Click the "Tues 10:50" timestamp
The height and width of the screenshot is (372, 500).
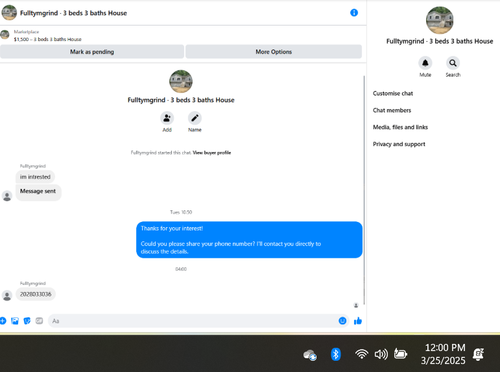click(181, 212)
